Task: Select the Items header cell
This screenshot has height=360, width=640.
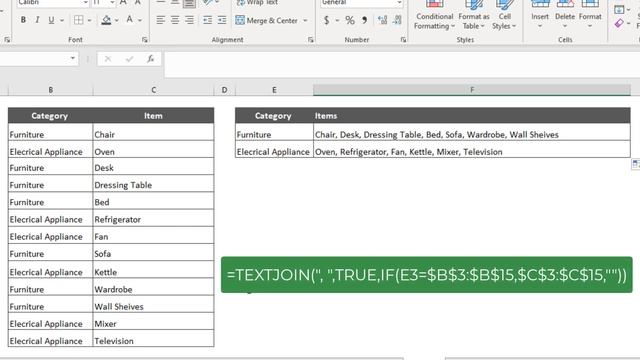Action: [x=472, y=116]
